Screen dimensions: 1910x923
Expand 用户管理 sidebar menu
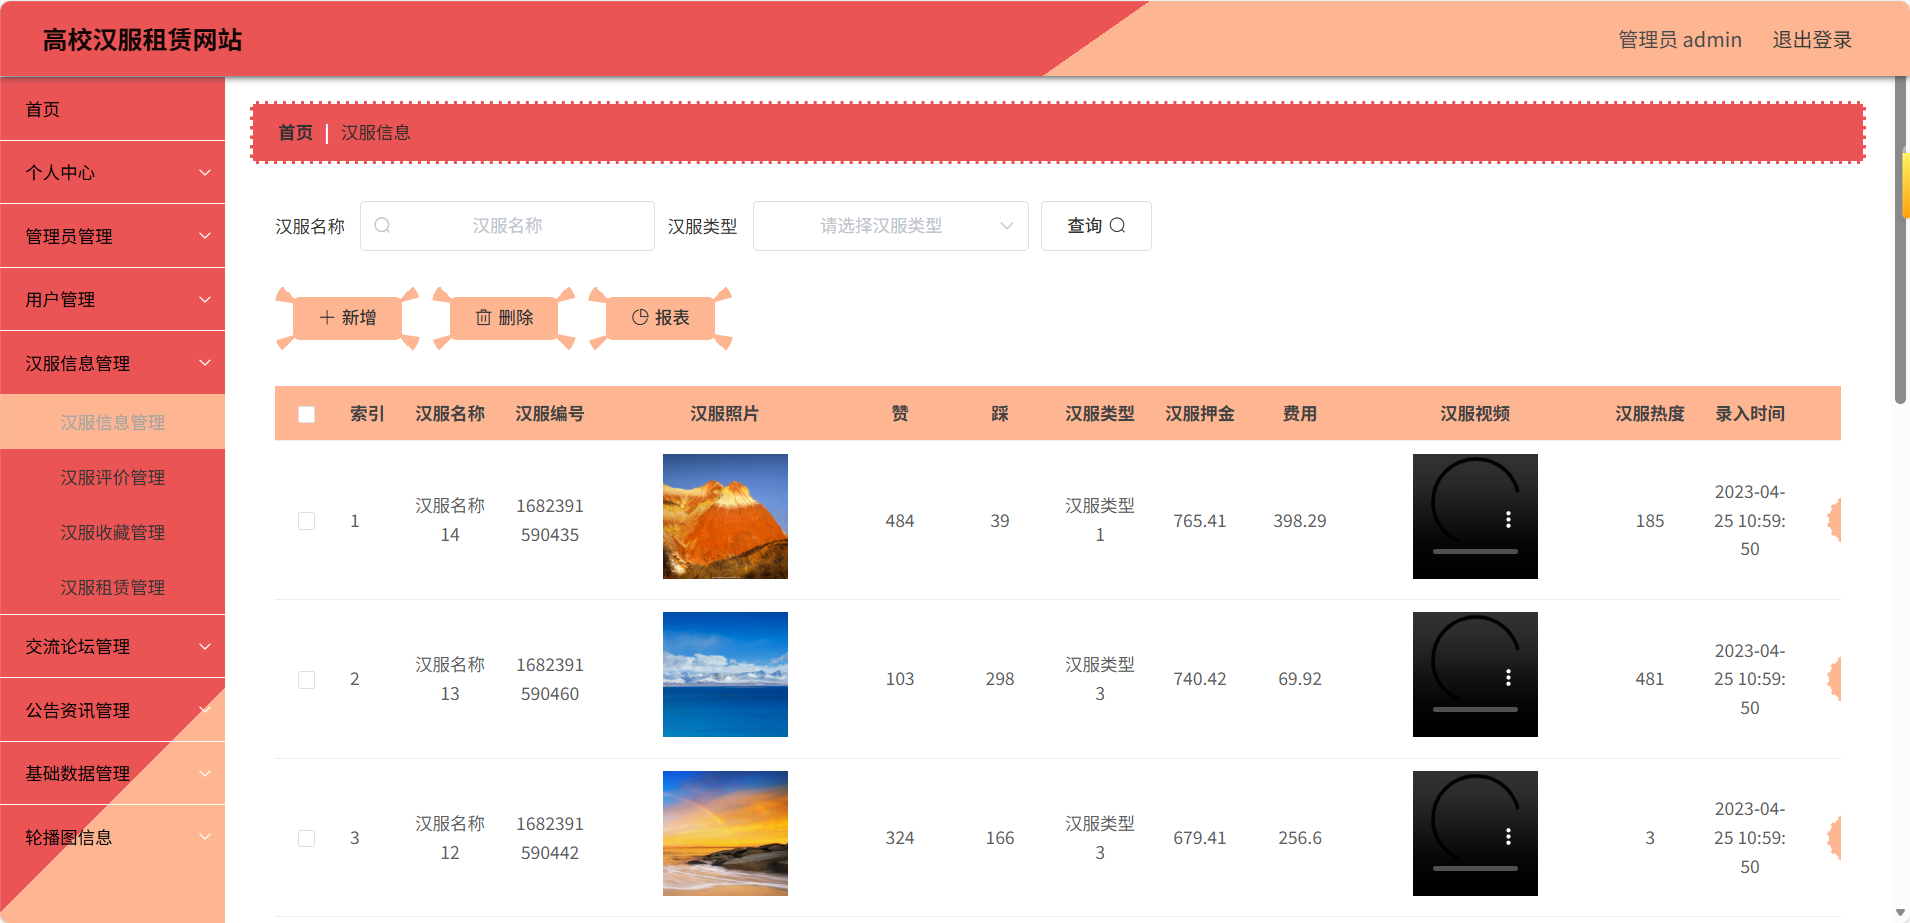(x=112, y=299)
